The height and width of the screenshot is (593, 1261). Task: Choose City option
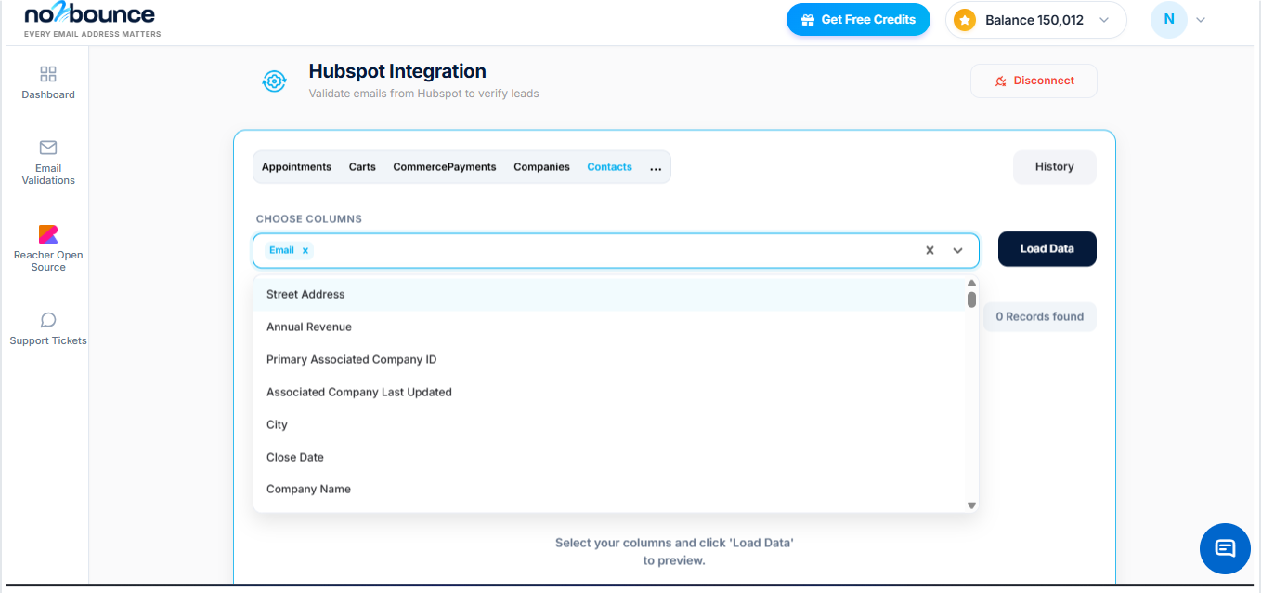pyautogui.click(x=610, y=425)
